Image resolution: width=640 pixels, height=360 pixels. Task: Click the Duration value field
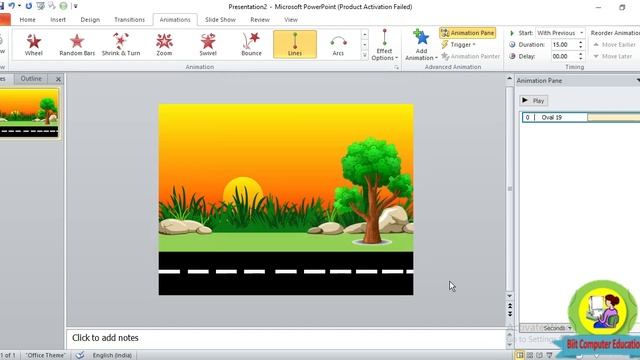[563, 44]
